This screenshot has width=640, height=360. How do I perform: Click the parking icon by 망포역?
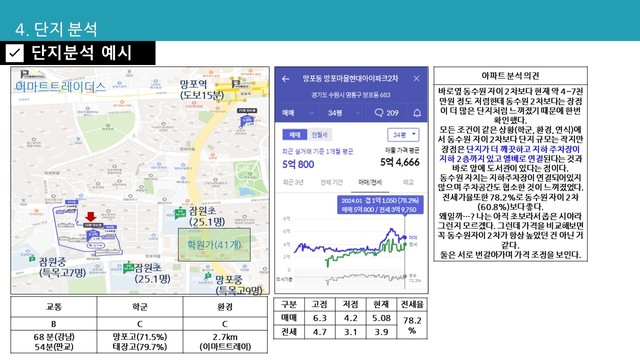tap(235, 84)
